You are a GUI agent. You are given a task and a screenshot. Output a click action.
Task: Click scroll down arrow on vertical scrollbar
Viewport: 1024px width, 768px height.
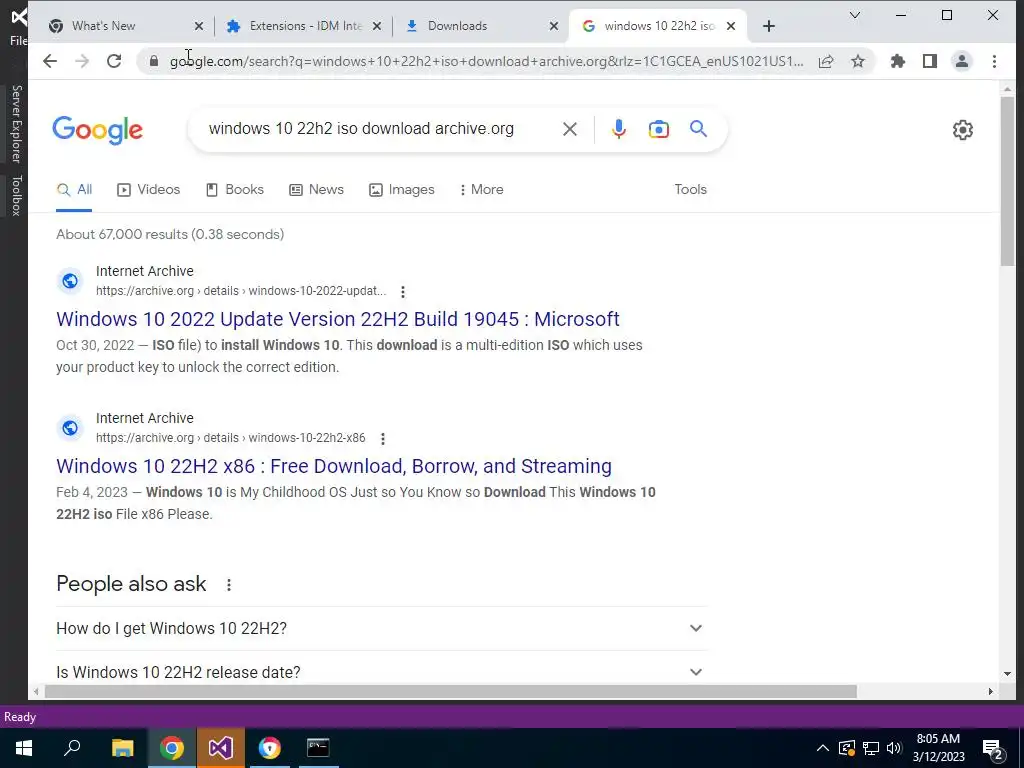1008,674
